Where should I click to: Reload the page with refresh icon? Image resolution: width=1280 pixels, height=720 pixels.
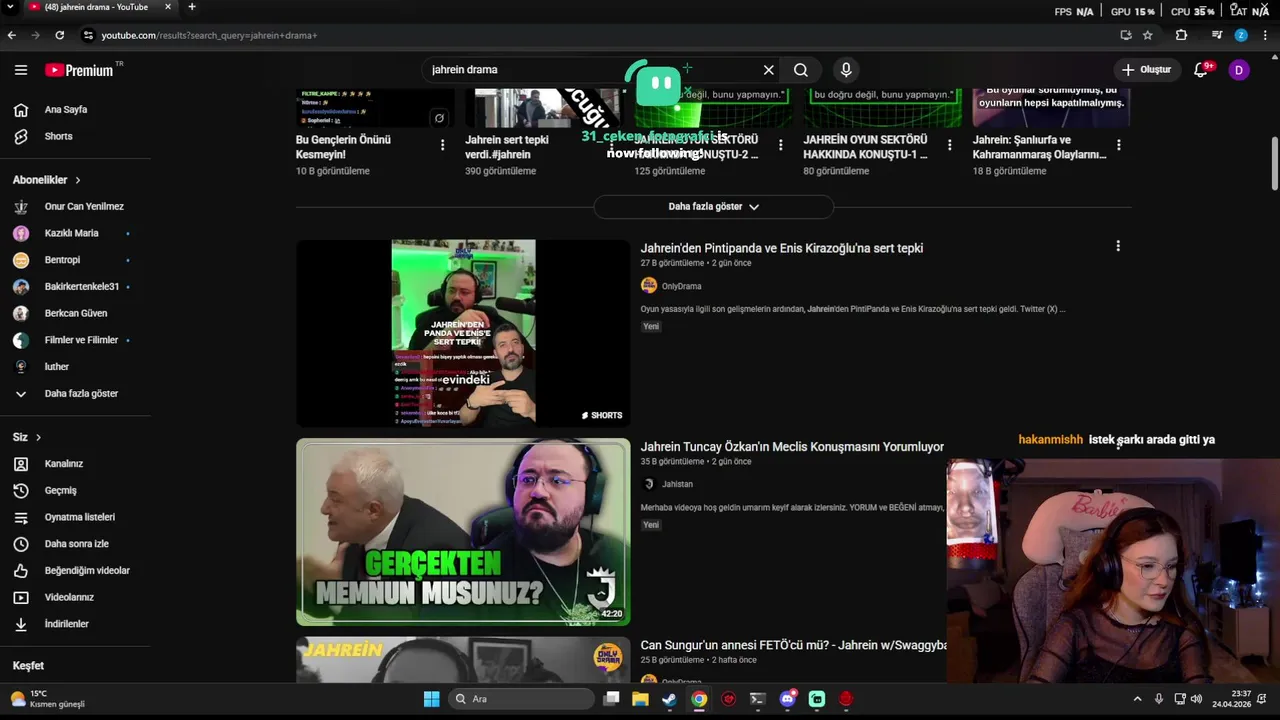point(60,35)
